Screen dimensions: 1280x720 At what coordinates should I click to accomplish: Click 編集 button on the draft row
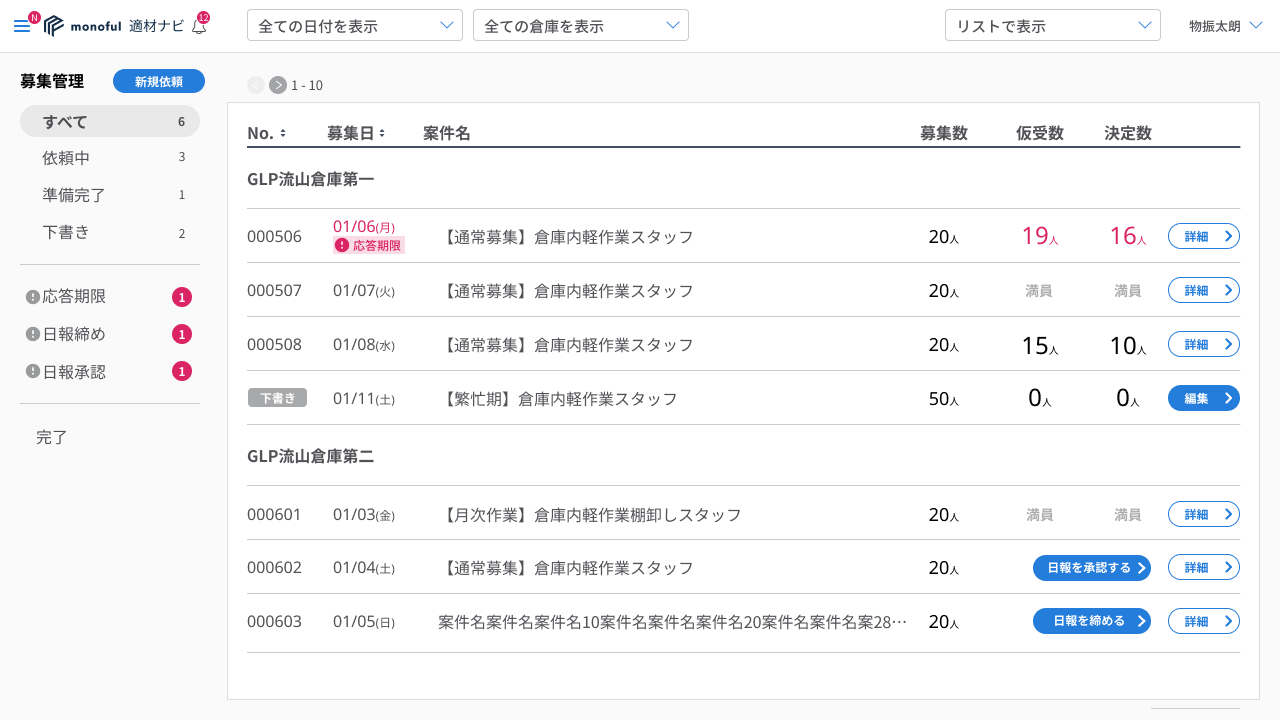click(x=1203, y=398)
